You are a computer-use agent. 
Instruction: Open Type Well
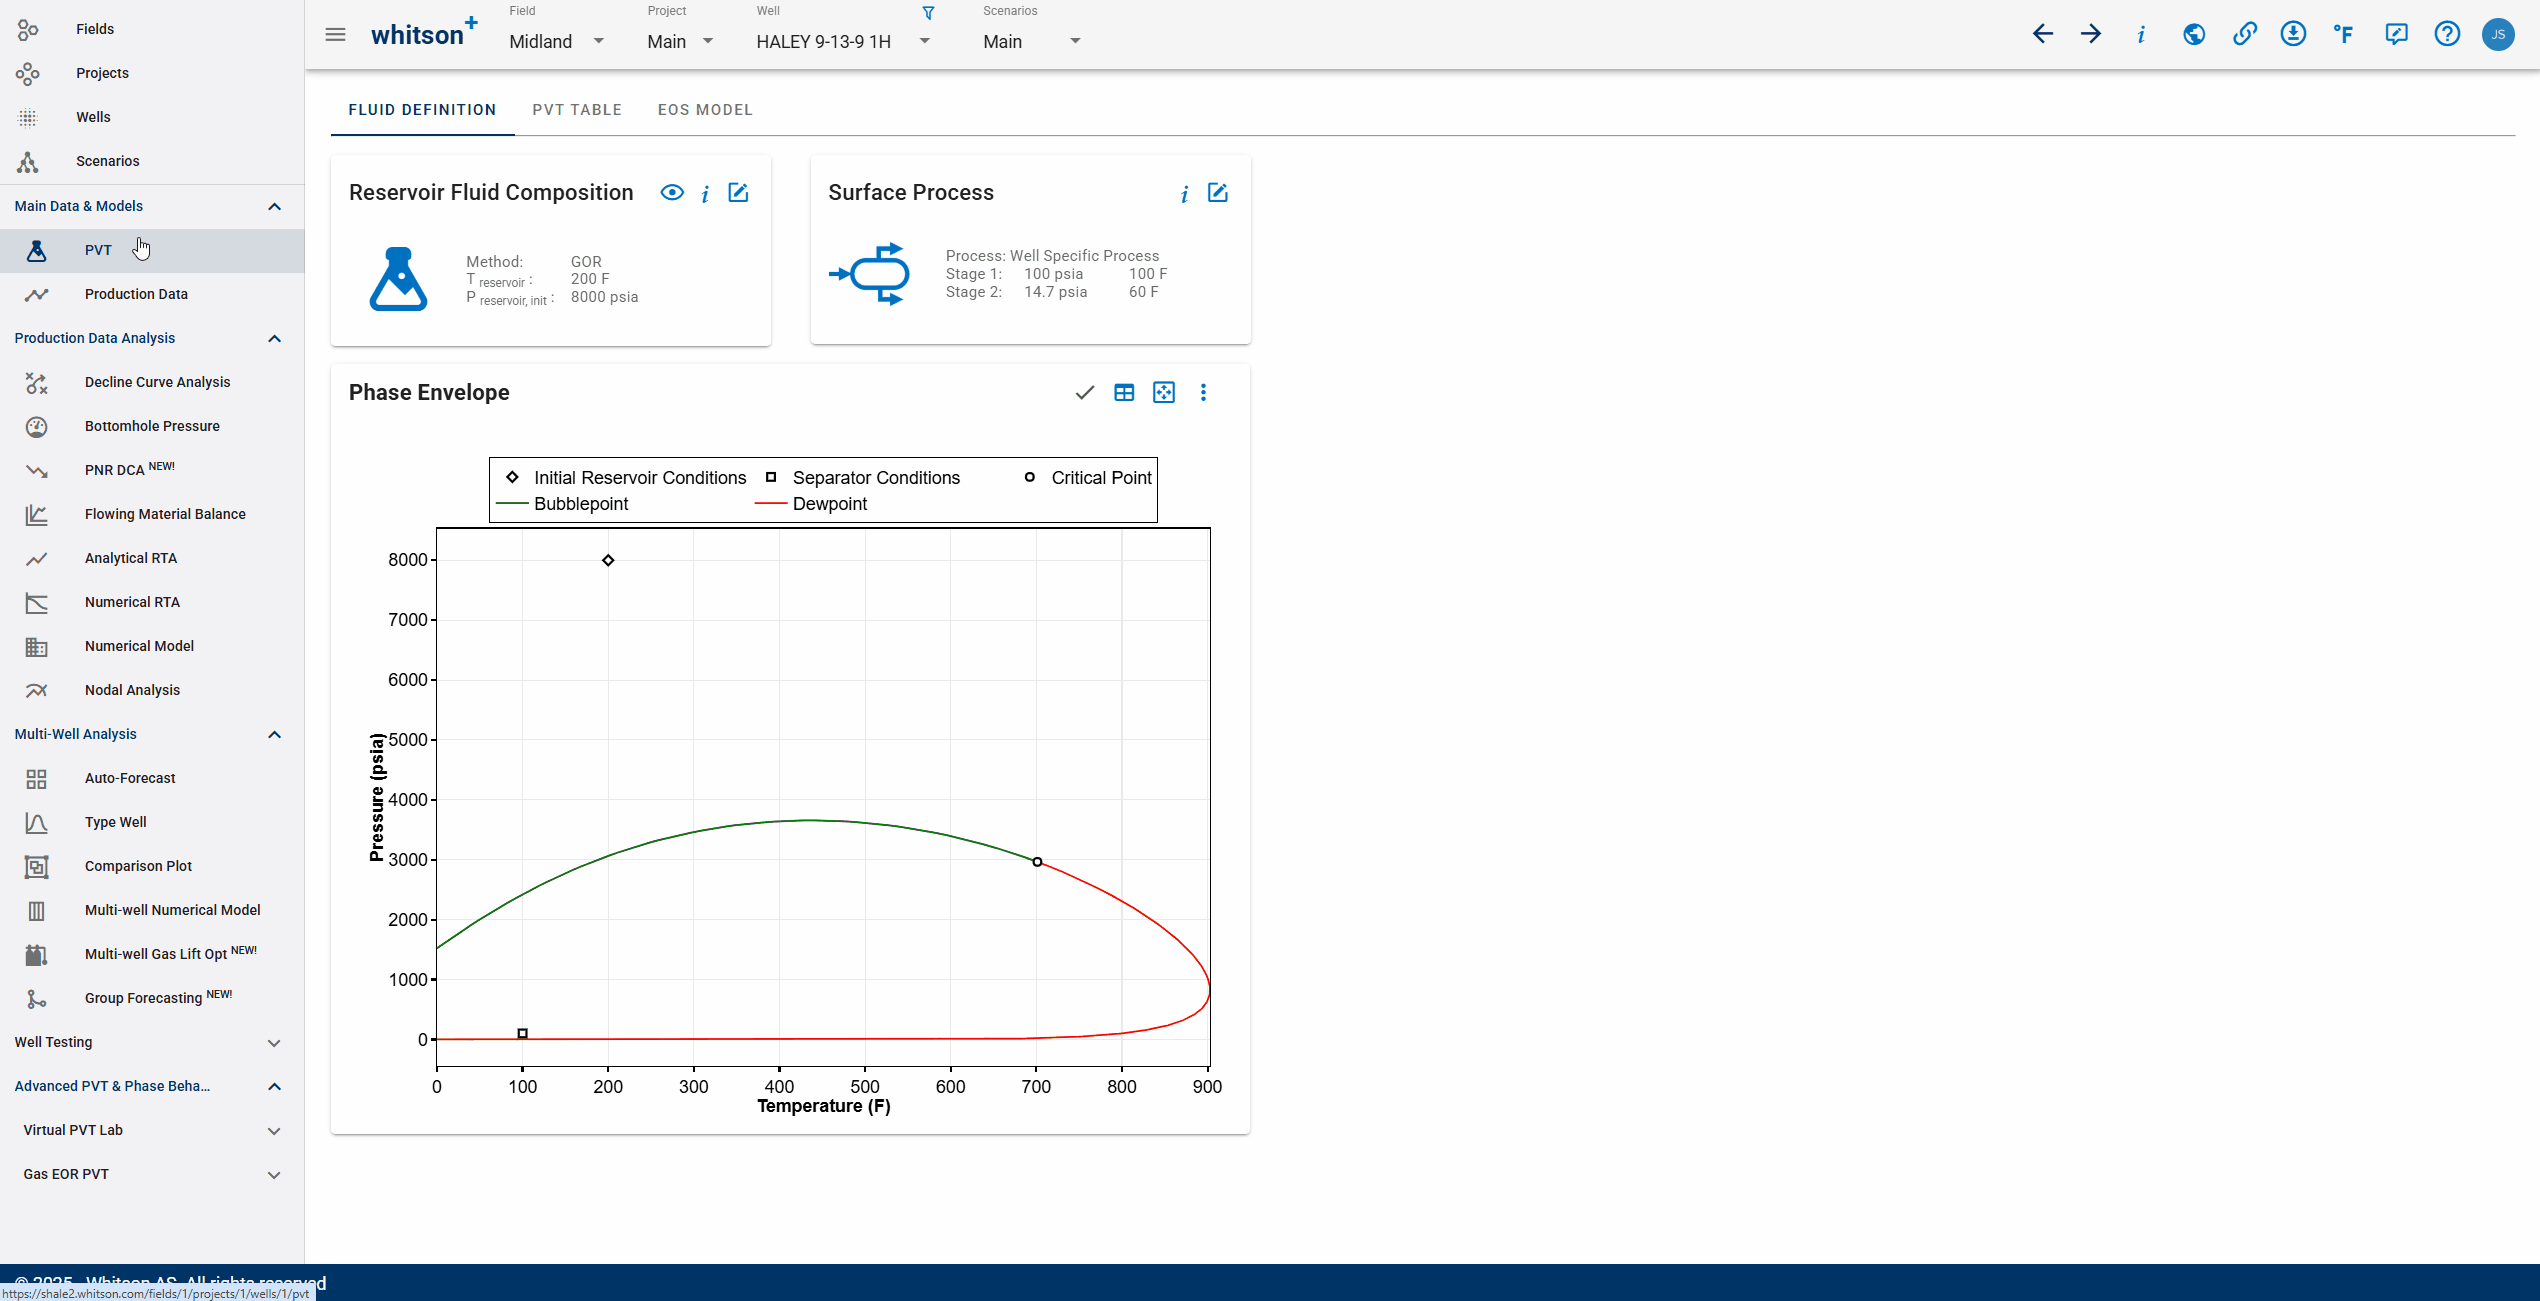tap(152, 823)
